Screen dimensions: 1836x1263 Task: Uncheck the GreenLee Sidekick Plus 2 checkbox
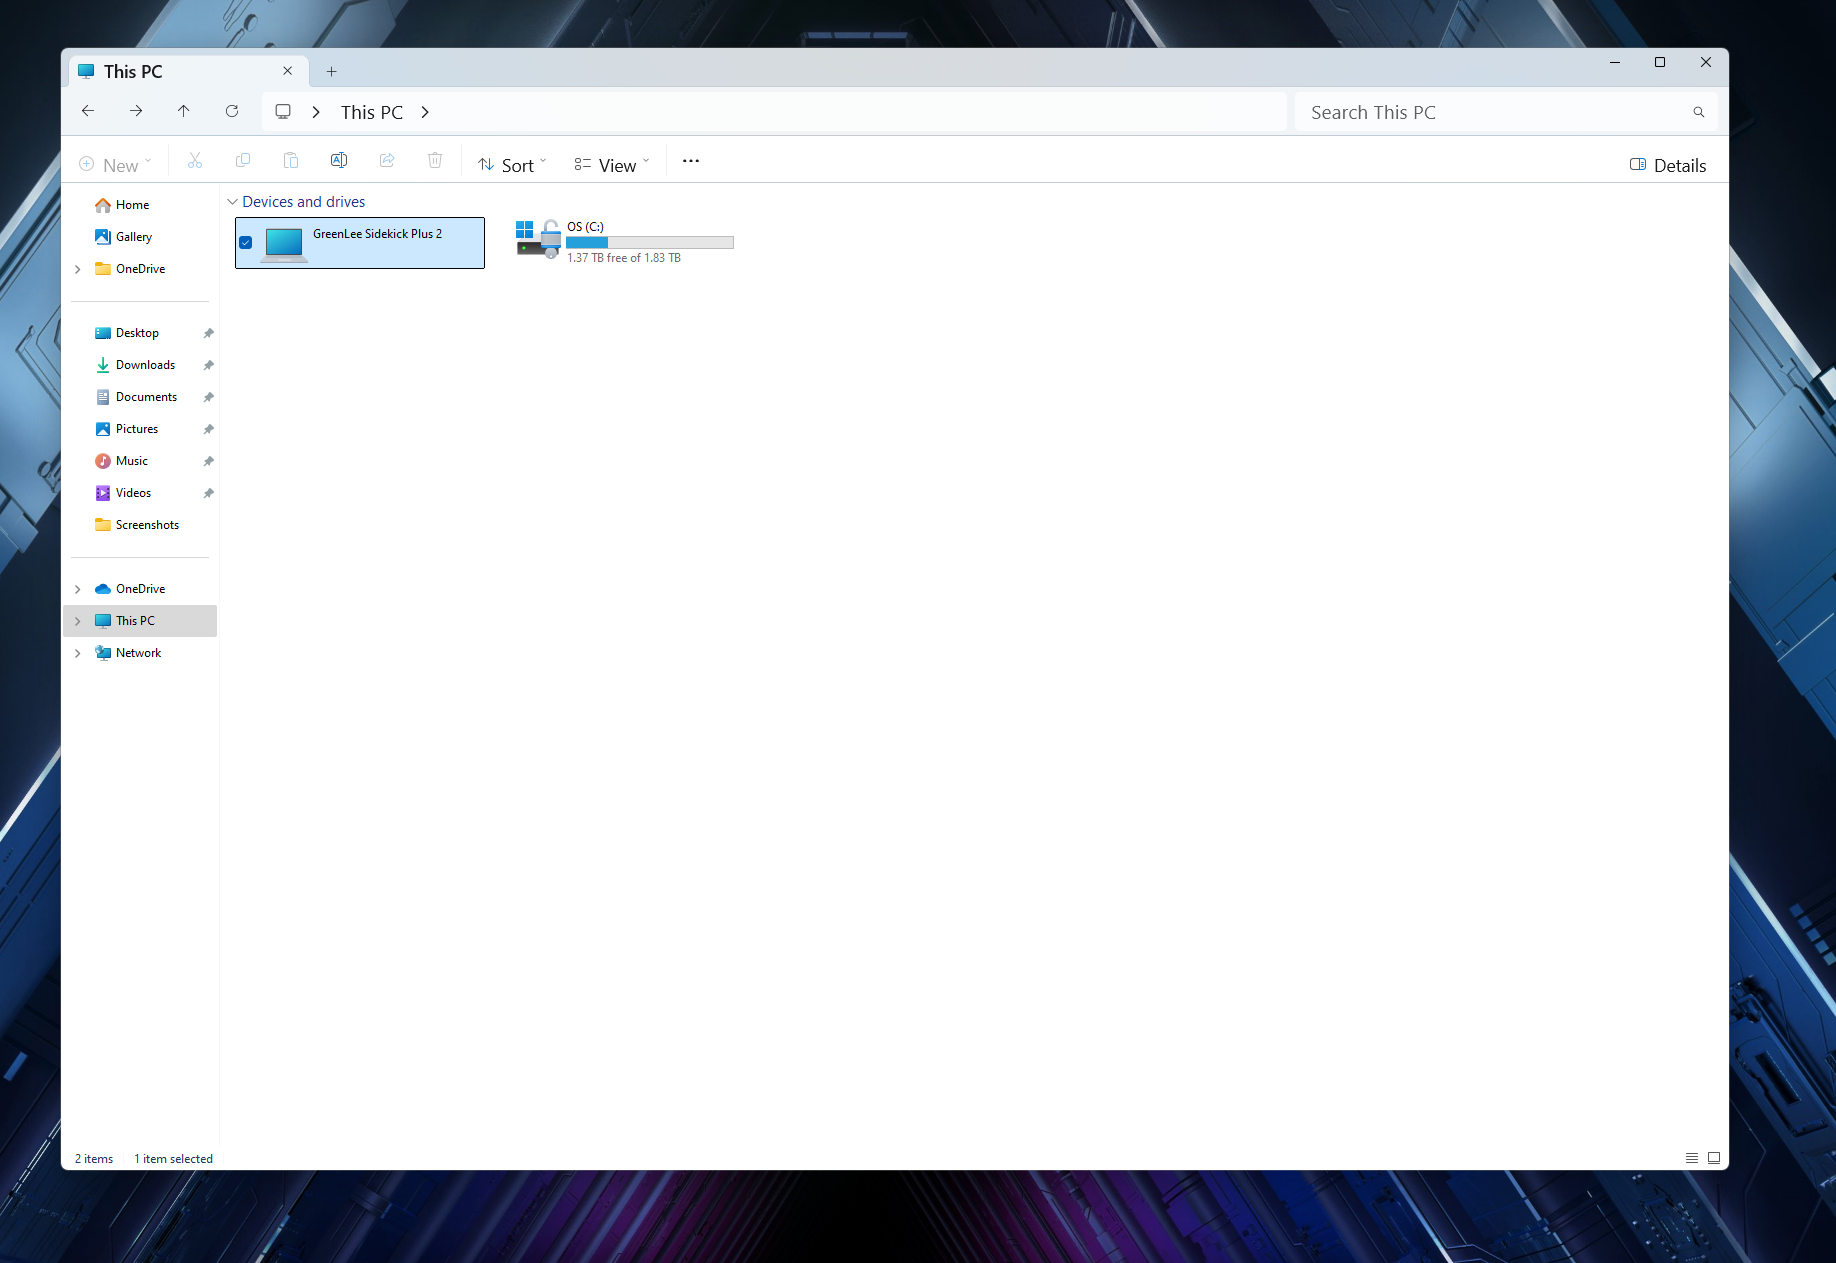pos(246,242)
